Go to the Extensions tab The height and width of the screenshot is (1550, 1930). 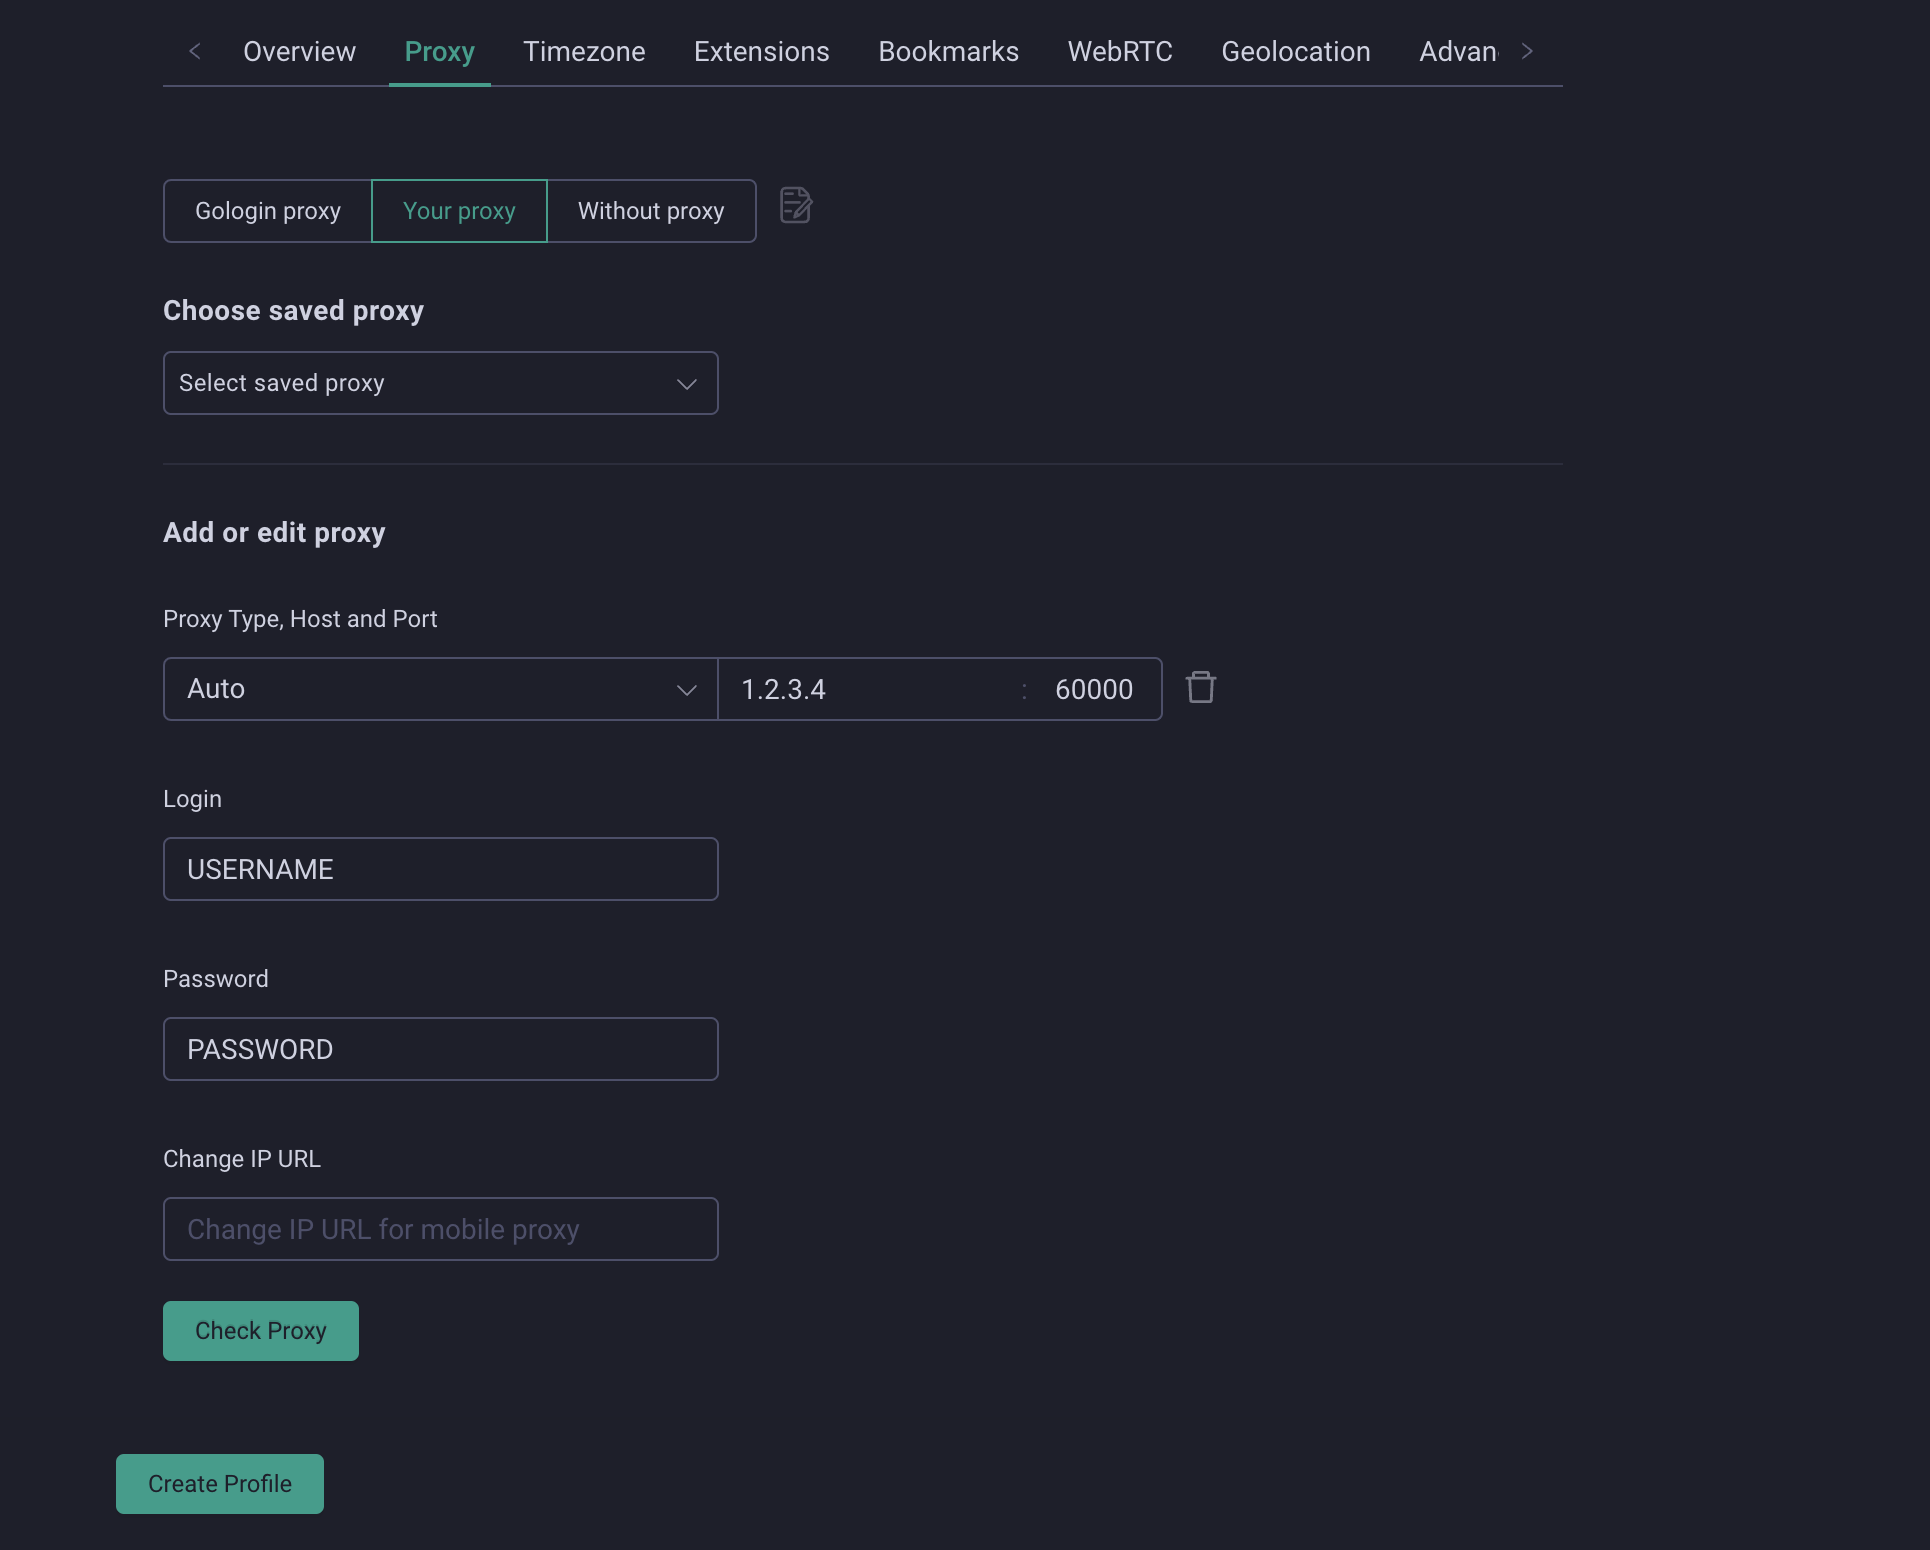(761, 51)
